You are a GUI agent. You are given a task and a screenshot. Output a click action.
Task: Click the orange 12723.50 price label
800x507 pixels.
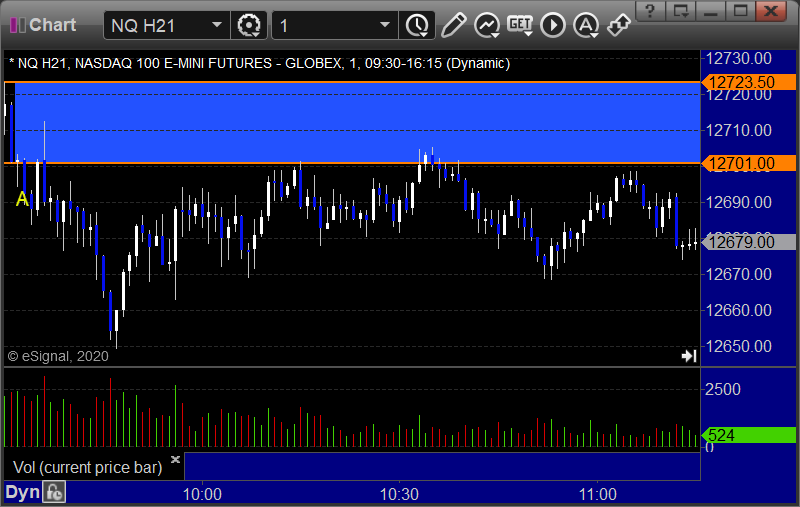coord(748,82)
